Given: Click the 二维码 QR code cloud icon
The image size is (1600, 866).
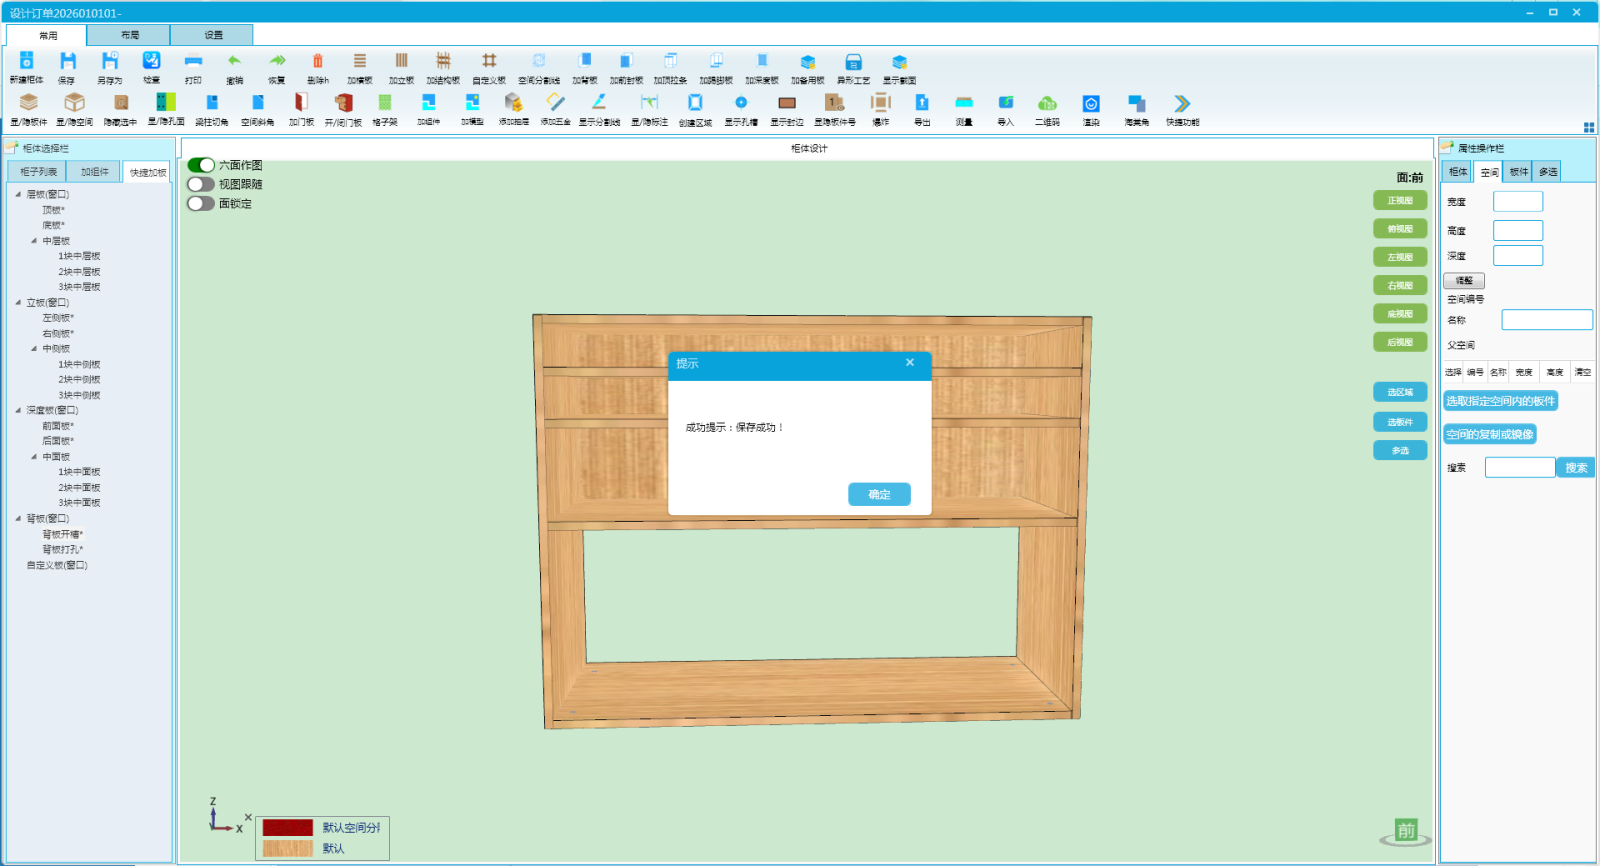Looking at the screenshot, I should pyautogui.click(x=1047, y=103).
